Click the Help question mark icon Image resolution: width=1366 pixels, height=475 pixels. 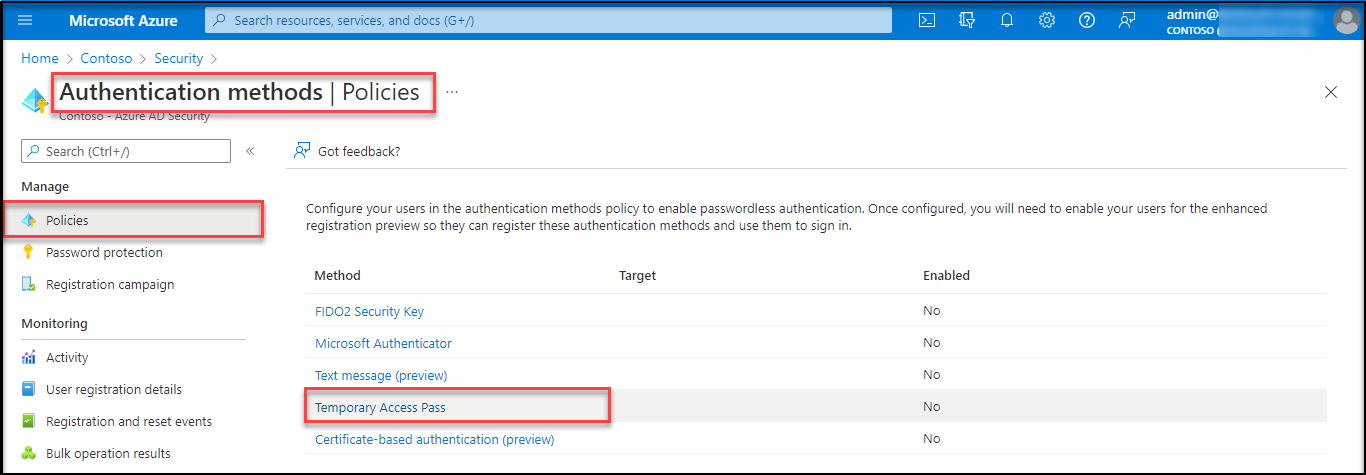1087,20
